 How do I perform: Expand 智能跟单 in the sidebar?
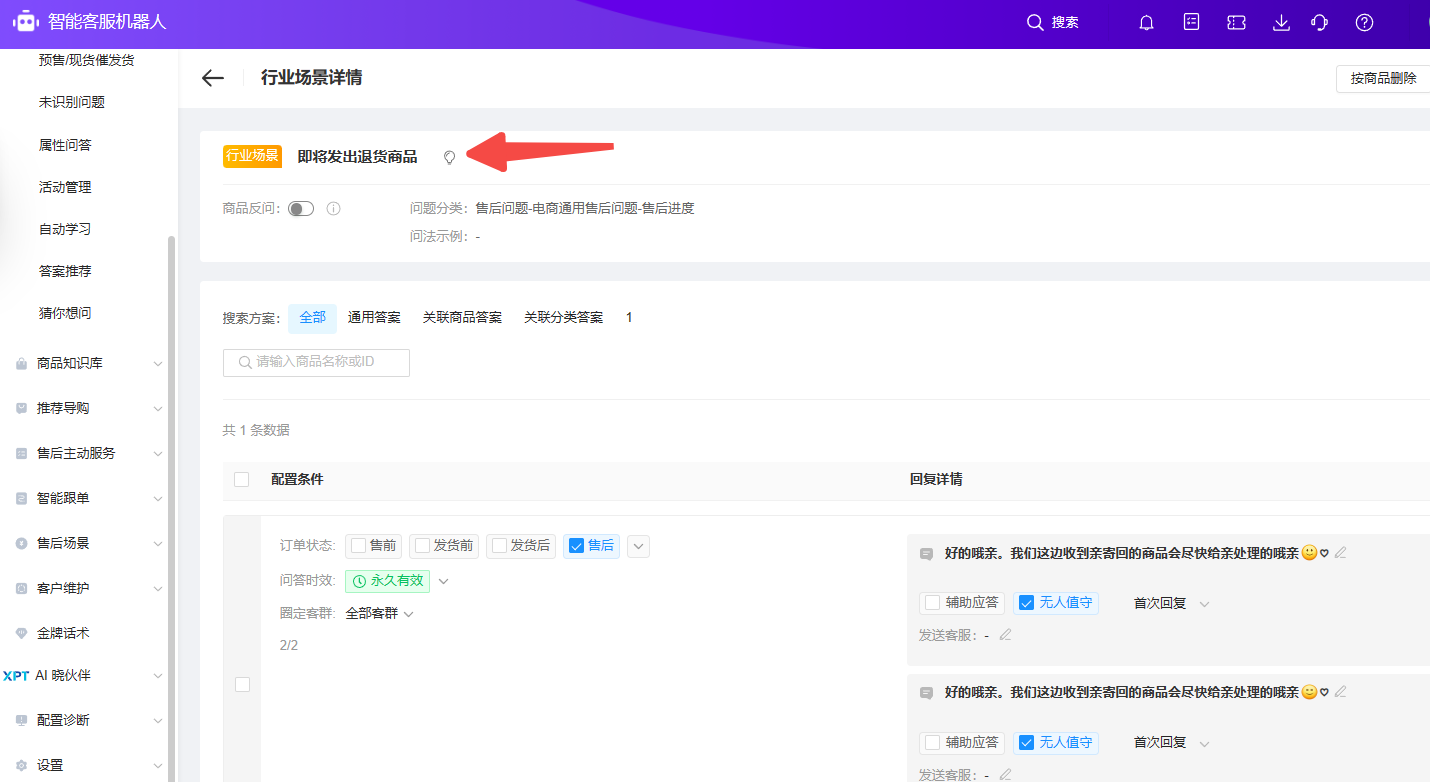(157, 498)
